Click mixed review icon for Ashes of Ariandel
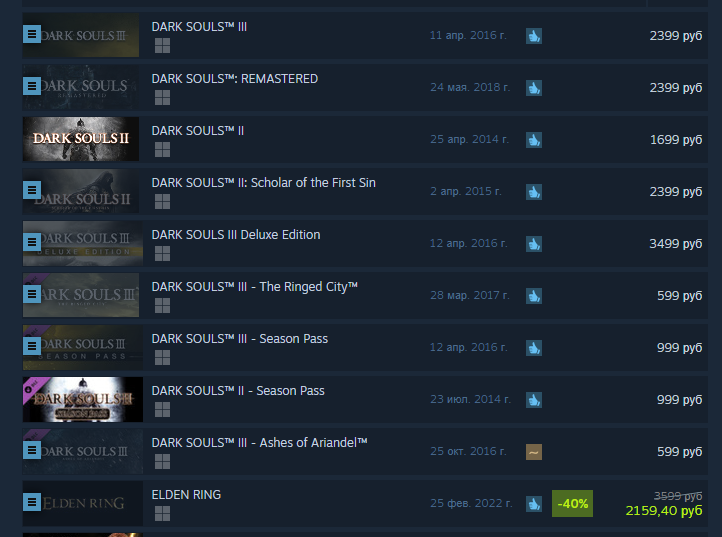 coord(534,452)
